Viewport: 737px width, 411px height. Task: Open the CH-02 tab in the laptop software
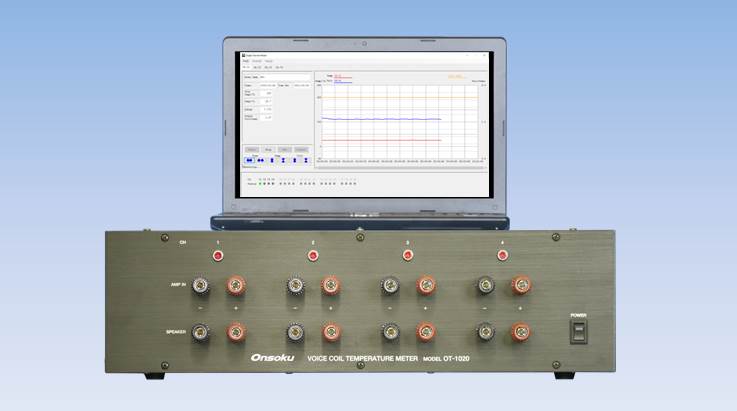click(258, 67)
